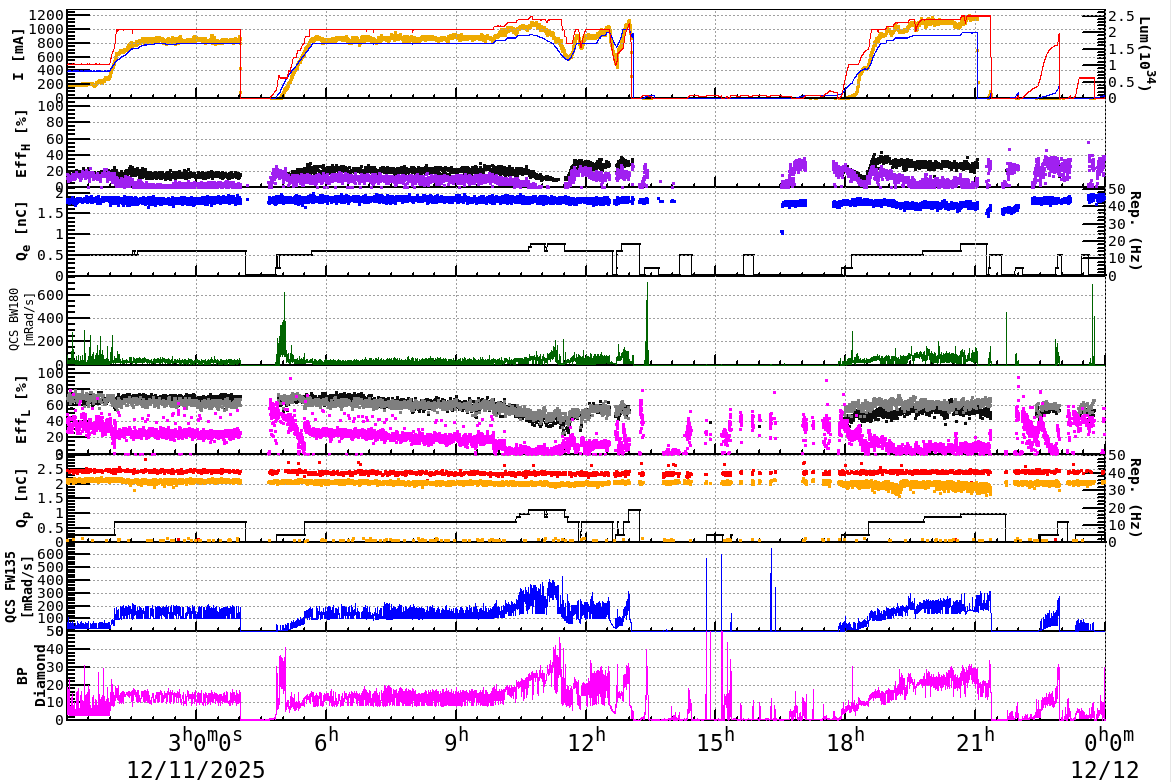Image resolution: width=1172 pixels, height=782 pixels.
Task: Click the "15h" time axis label
Action: click(x=716, y=741)
